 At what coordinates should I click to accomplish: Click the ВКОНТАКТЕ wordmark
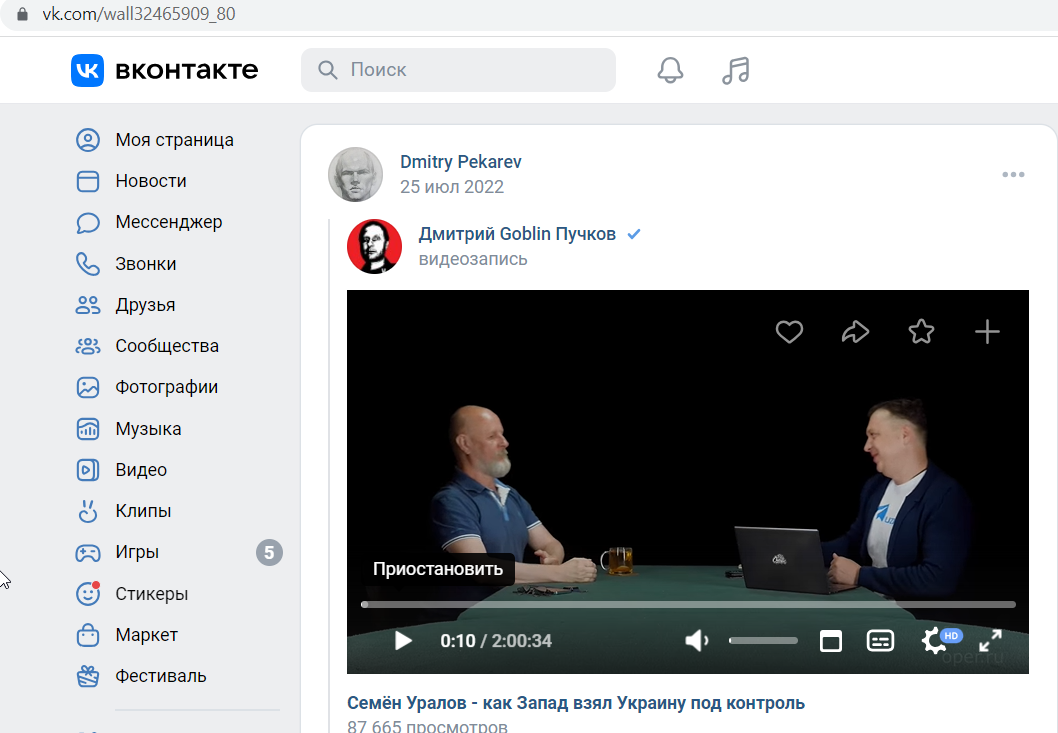click(x=187, y=70)
